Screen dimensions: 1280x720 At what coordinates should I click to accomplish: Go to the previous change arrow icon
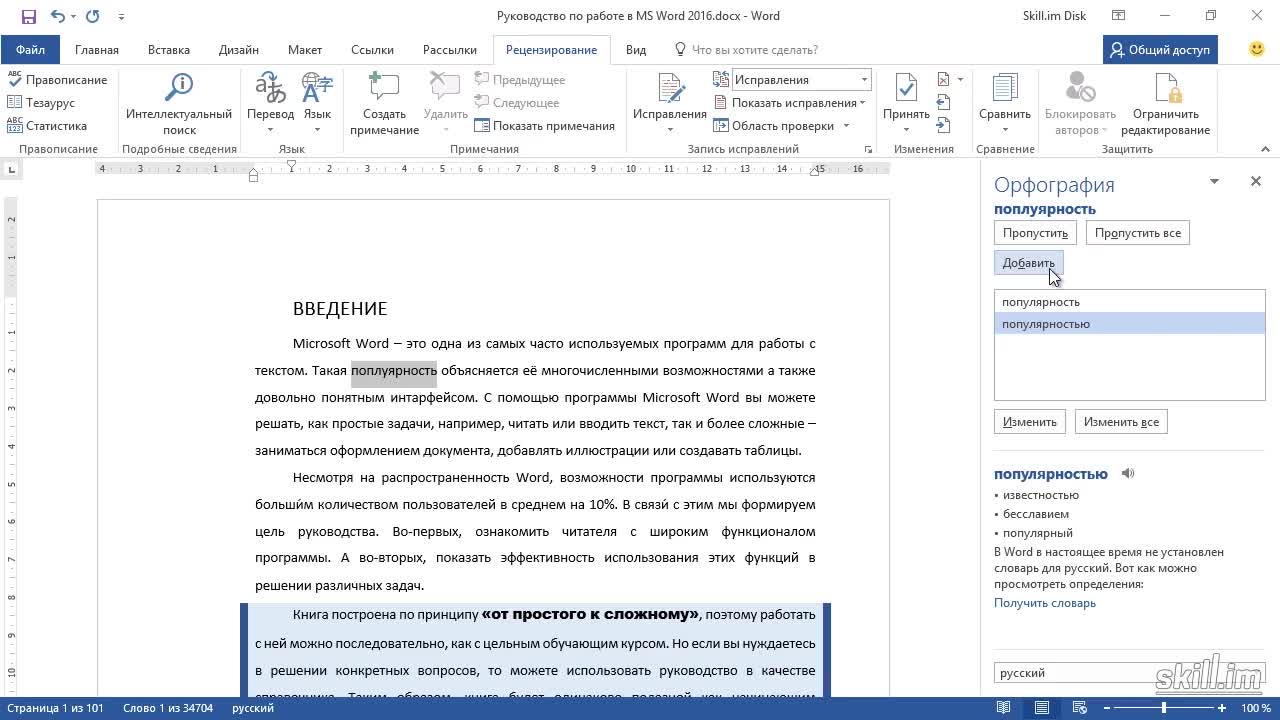[943, 102]
